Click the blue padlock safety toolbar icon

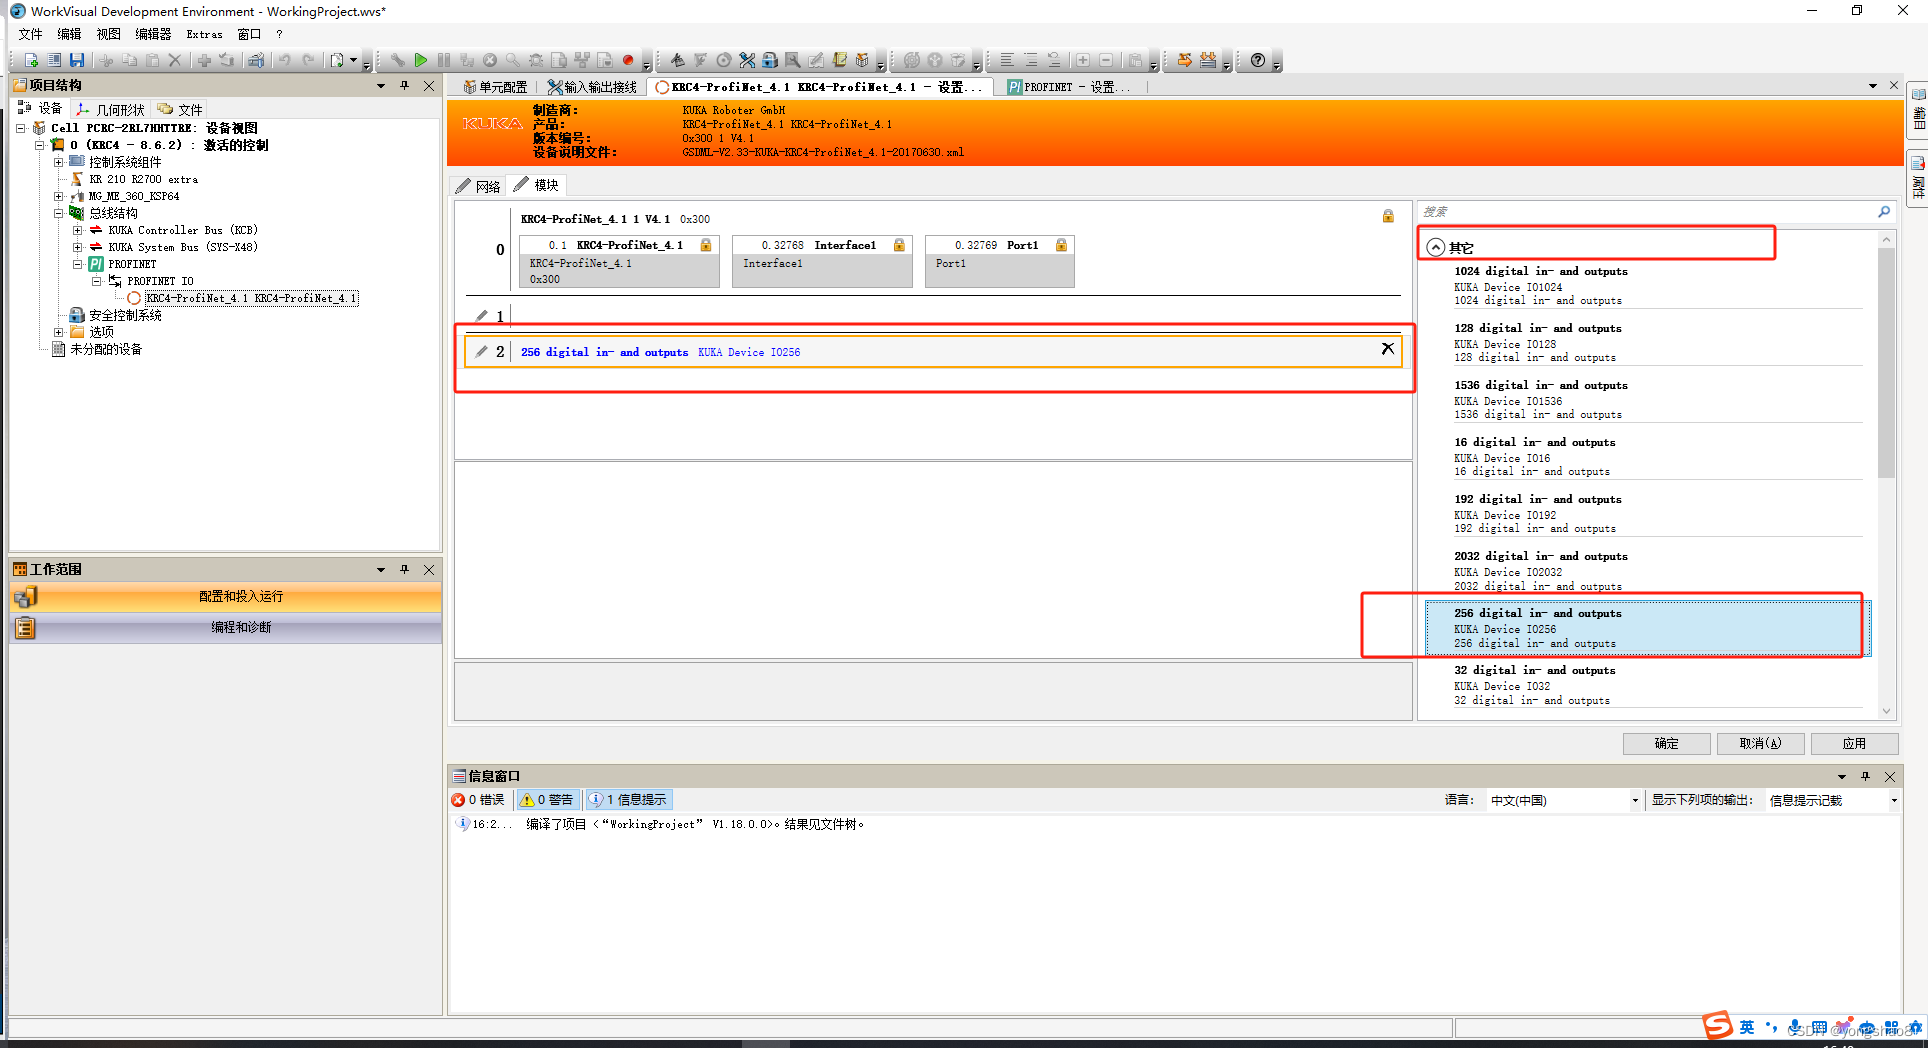(770, 60)
